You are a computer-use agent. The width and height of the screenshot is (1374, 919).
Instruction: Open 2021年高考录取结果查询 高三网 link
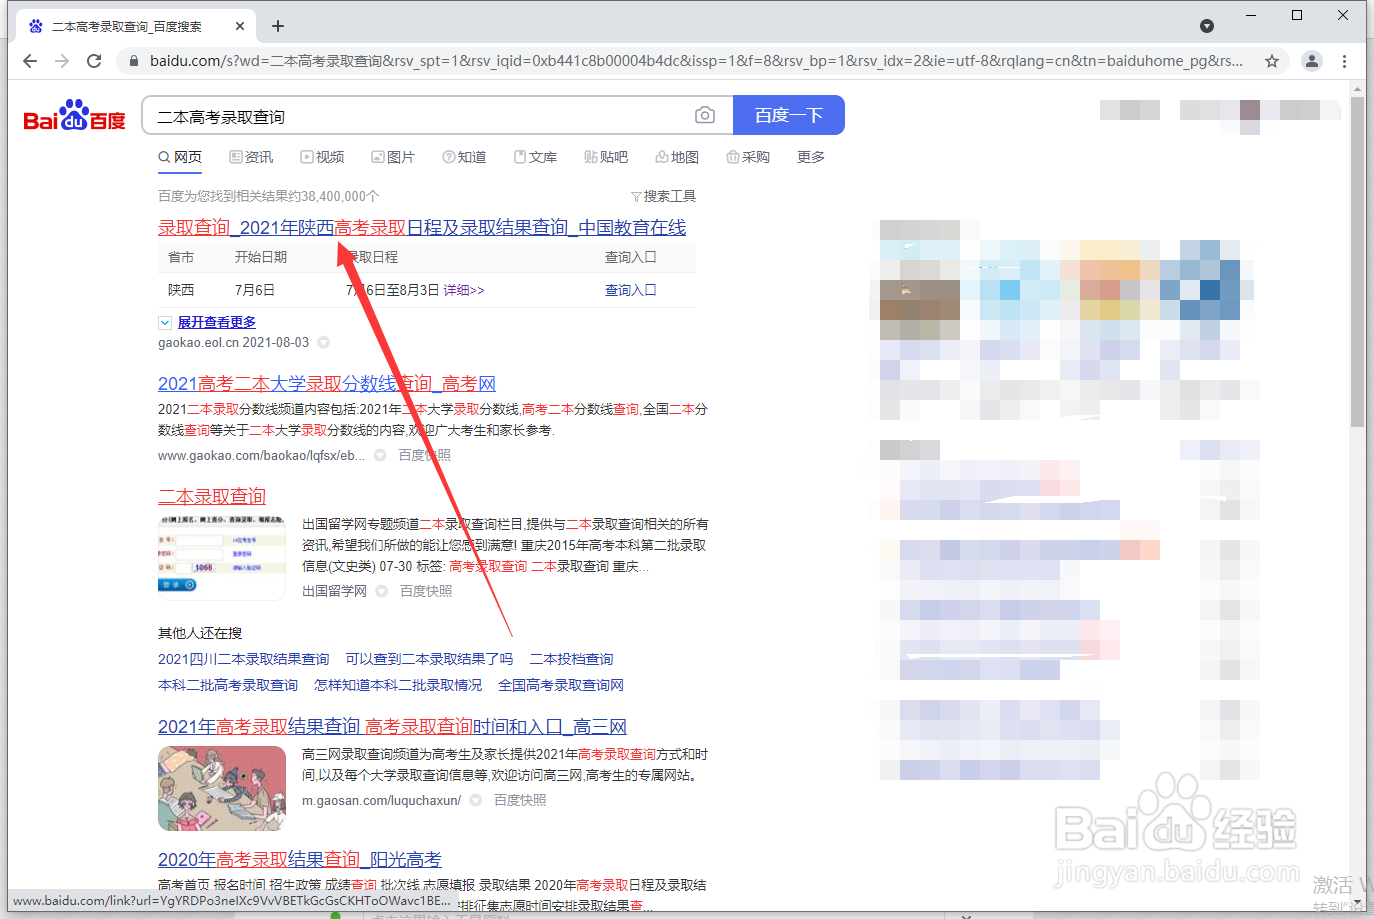point(393,727)
